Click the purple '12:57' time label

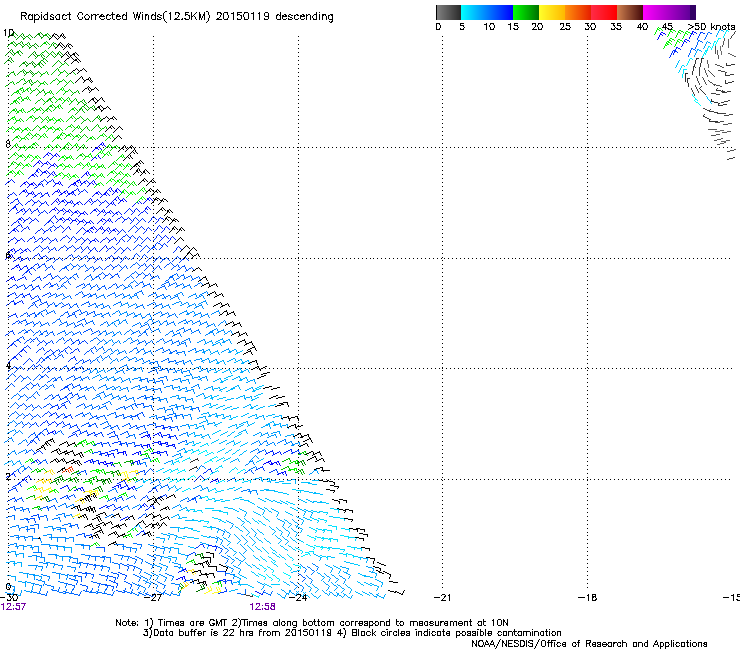tap(13, 607)
